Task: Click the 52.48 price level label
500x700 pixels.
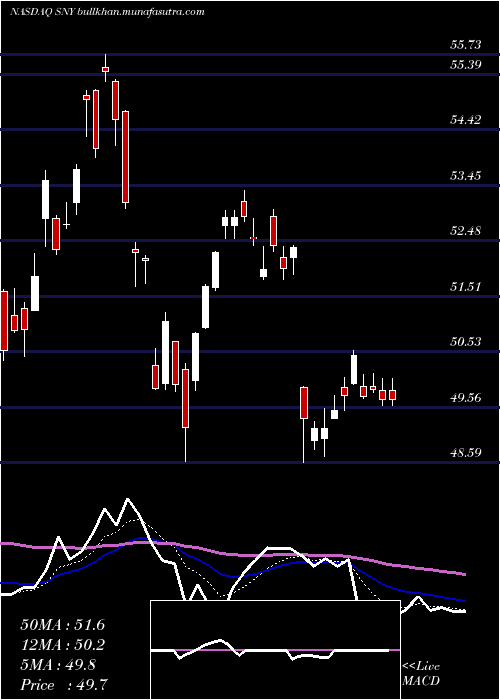Action: point(466,231)
